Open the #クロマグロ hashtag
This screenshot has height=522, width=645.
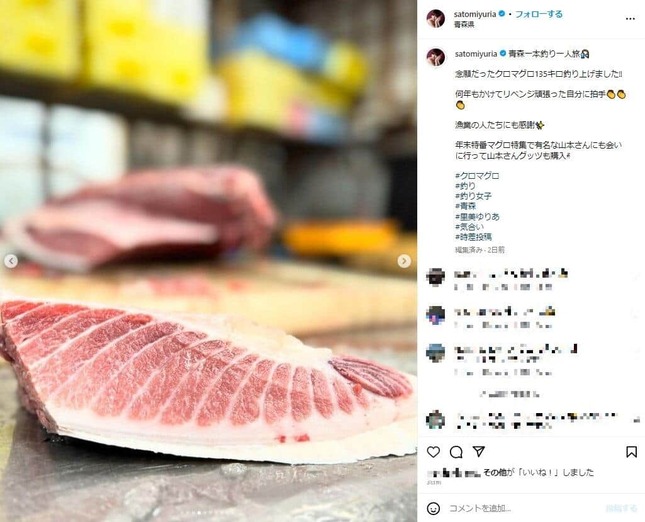coord(477,176)
